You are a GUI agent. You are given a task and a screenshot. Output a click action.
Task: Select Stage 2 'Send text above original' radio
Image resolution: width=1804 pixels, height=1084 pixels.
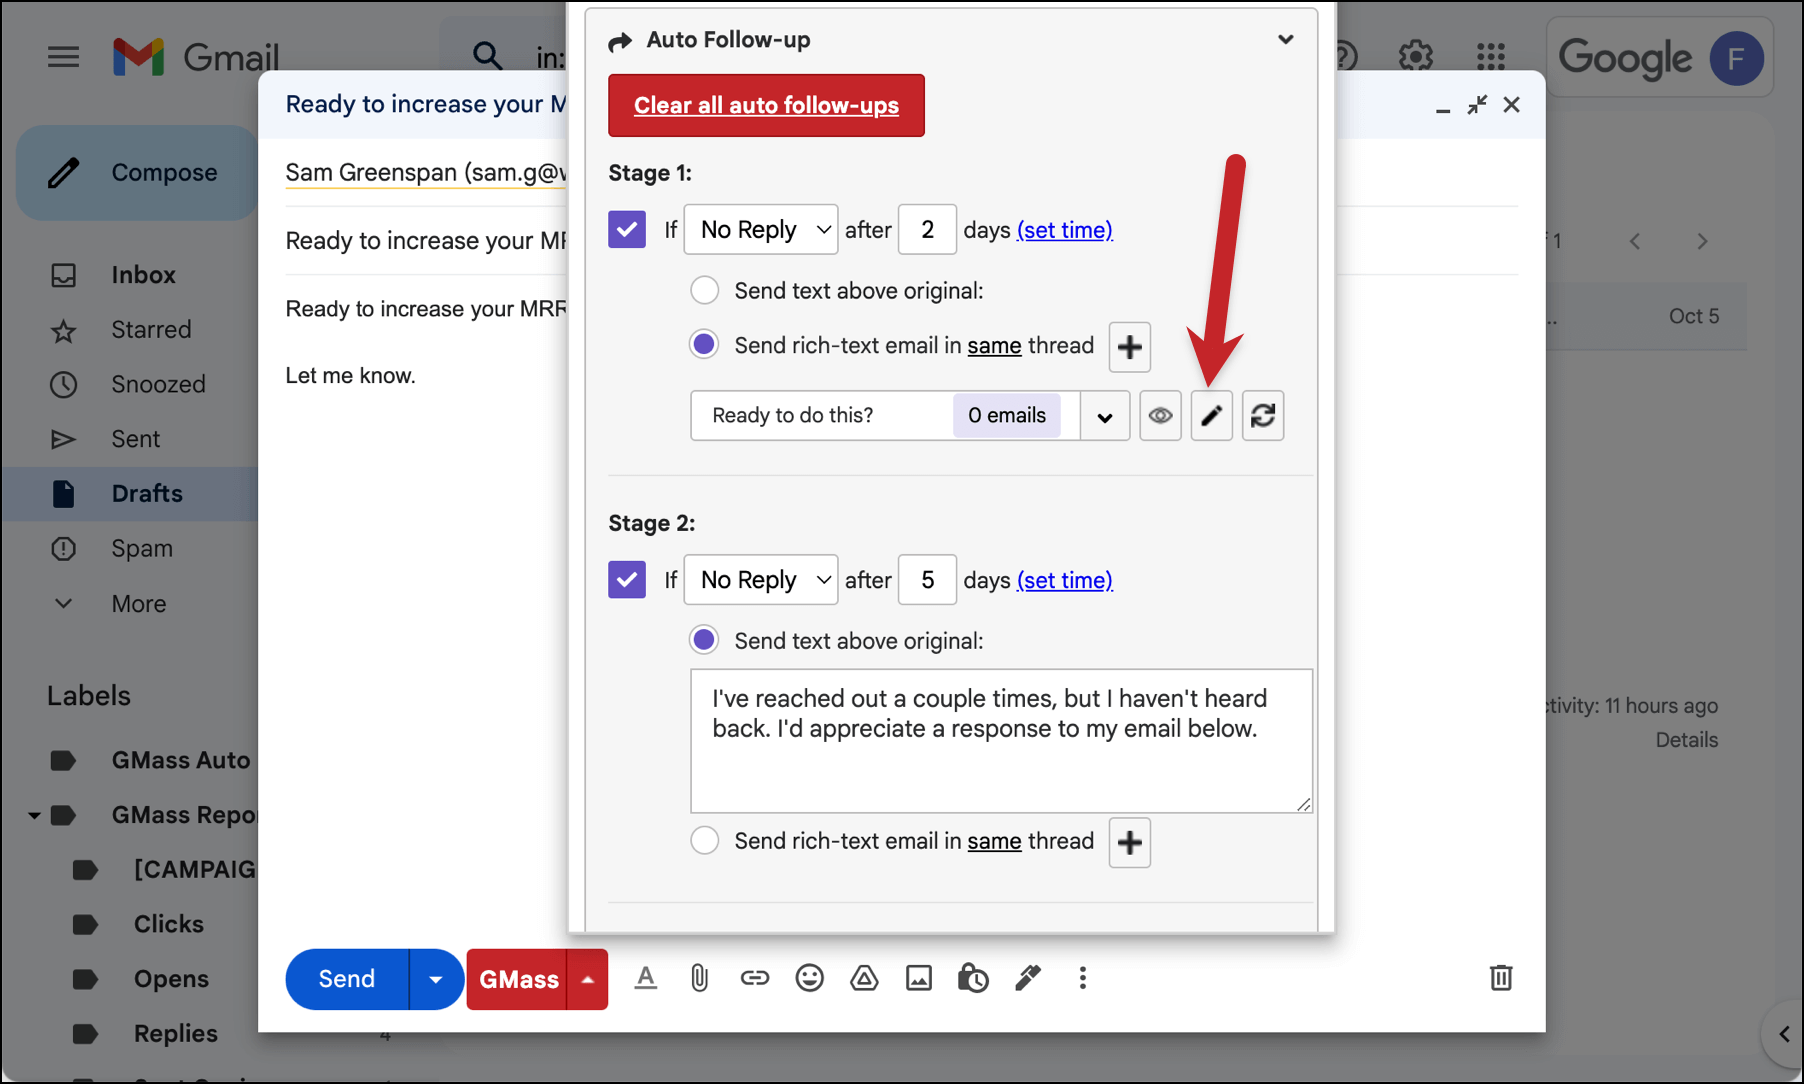[x=704, y=640]
